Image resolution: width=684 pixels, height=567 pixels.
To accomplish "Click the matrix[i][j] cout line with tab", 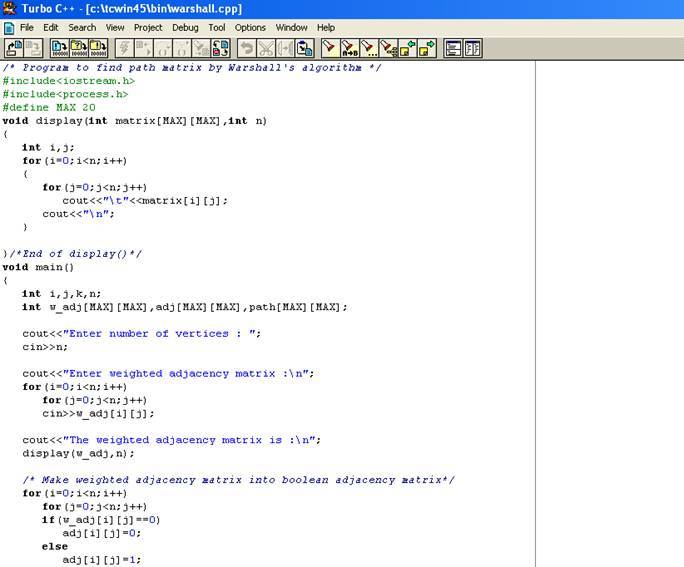I will pos(145,201).
